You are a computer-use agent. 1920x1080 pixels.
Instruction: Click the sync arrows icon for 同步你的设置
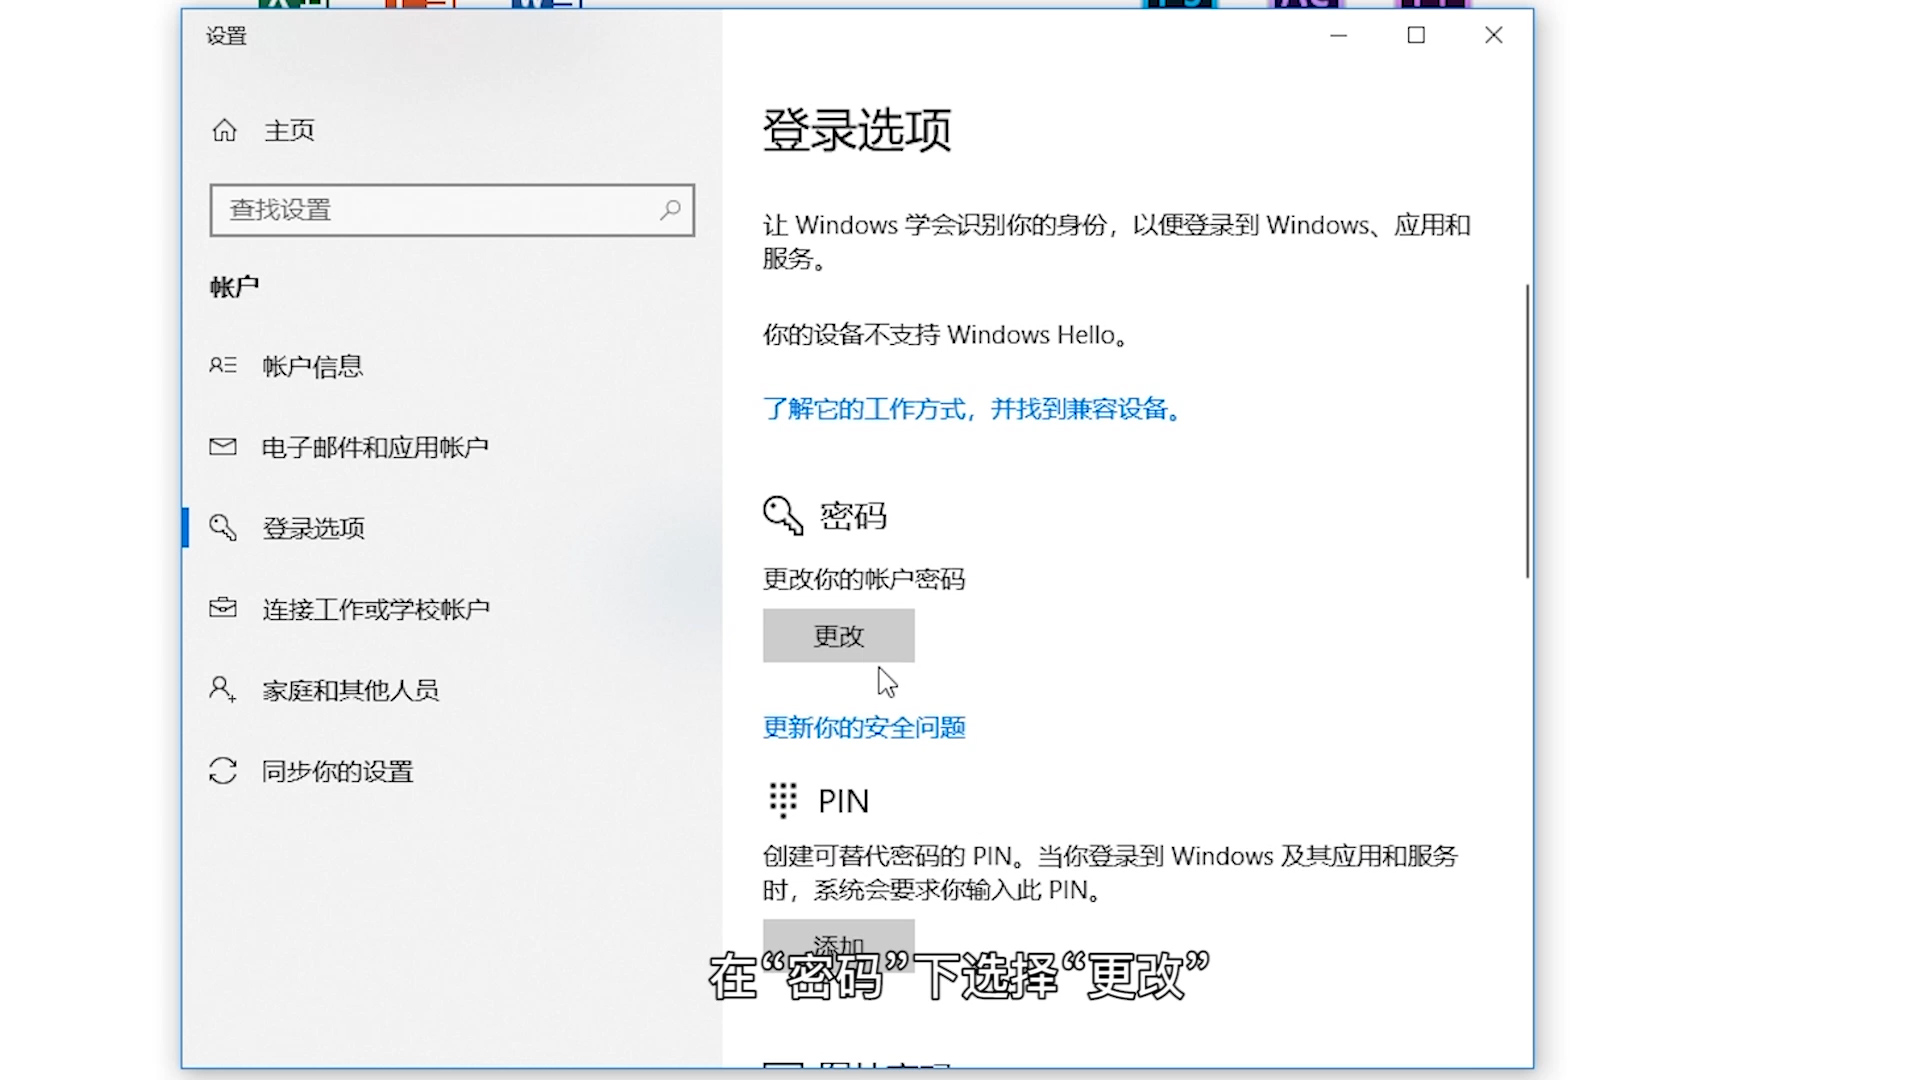(223, 770)
